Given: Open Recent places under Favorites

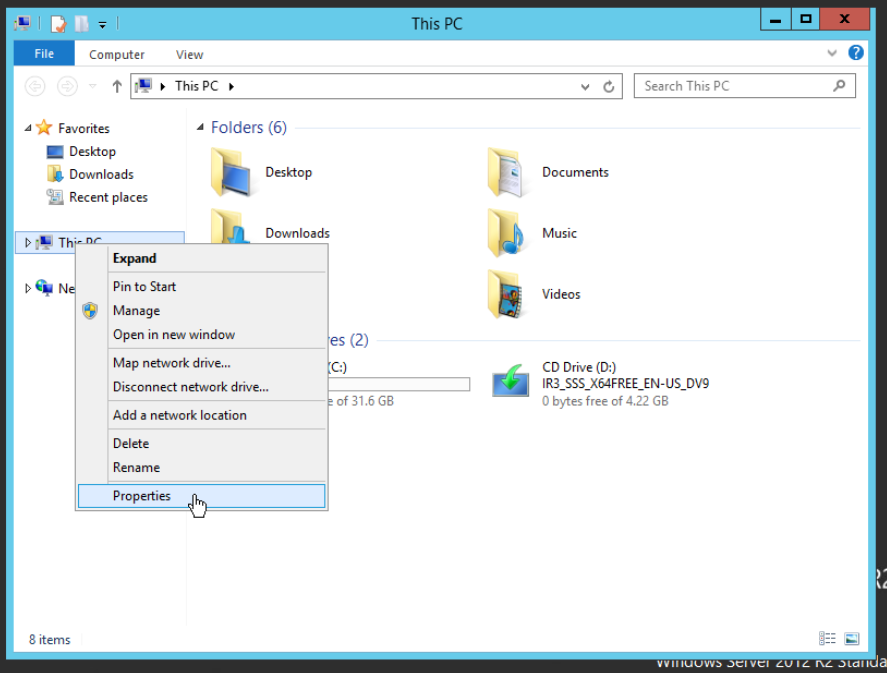Looking at the screenshot, I should [108, 198].
